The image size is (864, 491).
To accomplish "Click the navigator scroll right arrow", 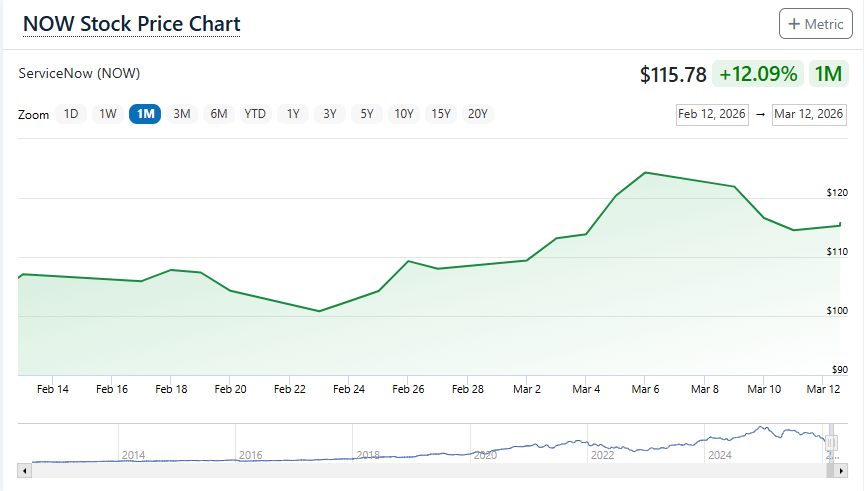I will 841,471.
